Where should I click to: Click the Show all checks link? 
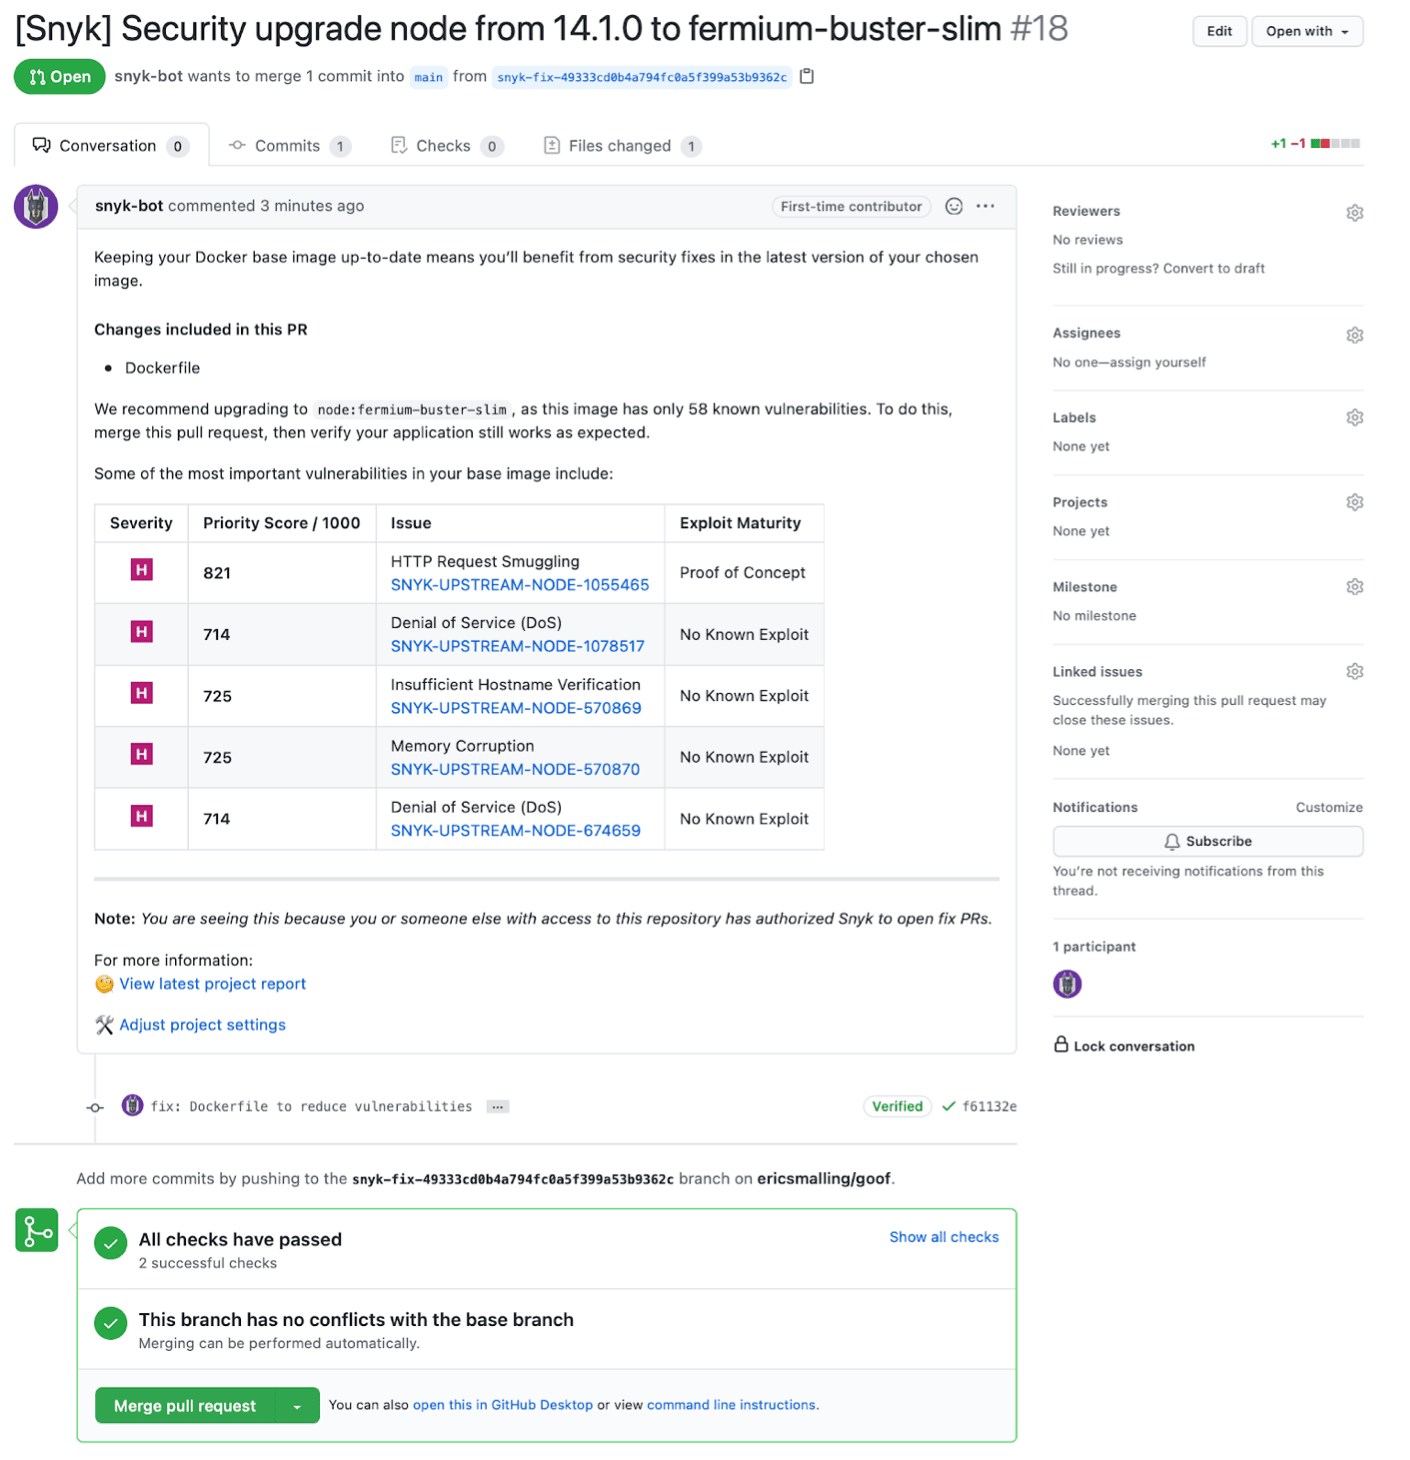pyautogui.click(x=943, y=1236)
